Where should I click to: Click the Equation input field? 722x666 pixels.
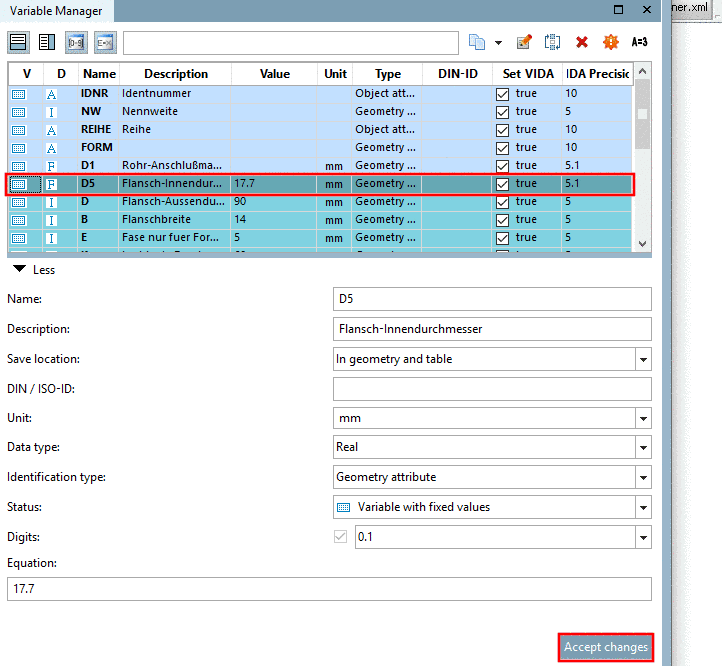[x=329, y=589]
